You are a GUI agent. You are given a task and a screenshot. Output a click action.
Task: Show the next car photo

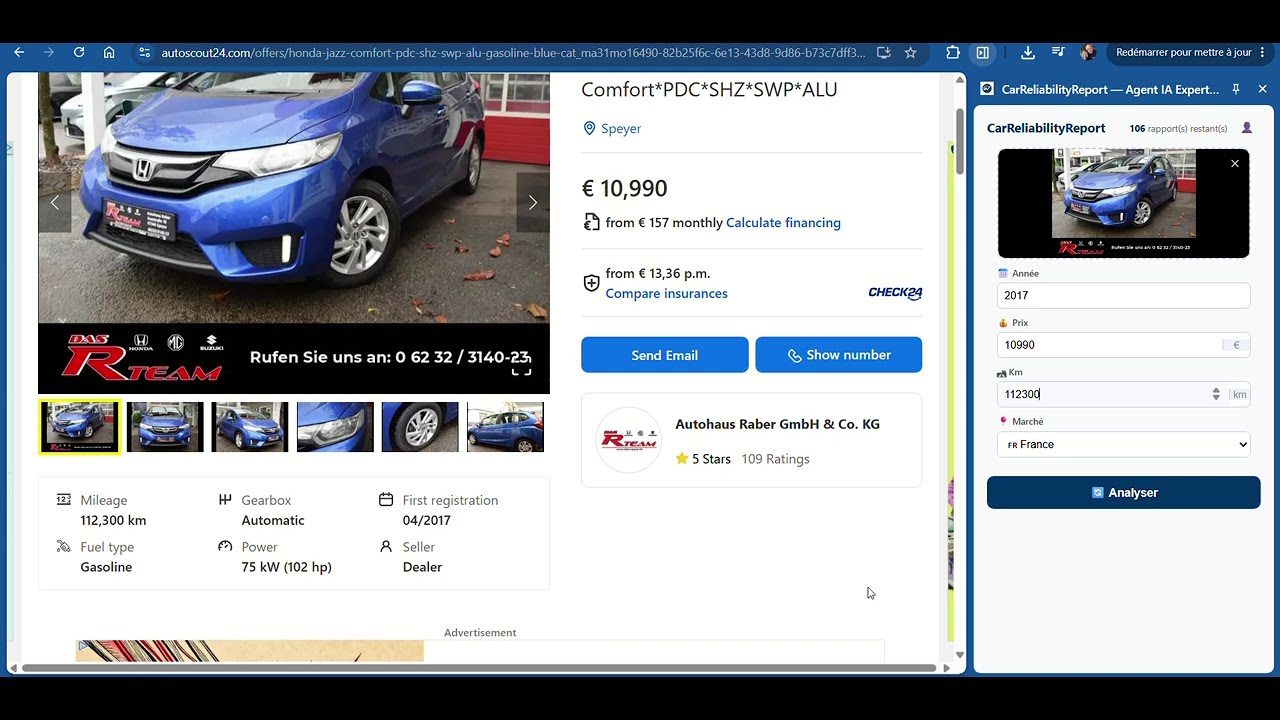(x=532, y=202)
